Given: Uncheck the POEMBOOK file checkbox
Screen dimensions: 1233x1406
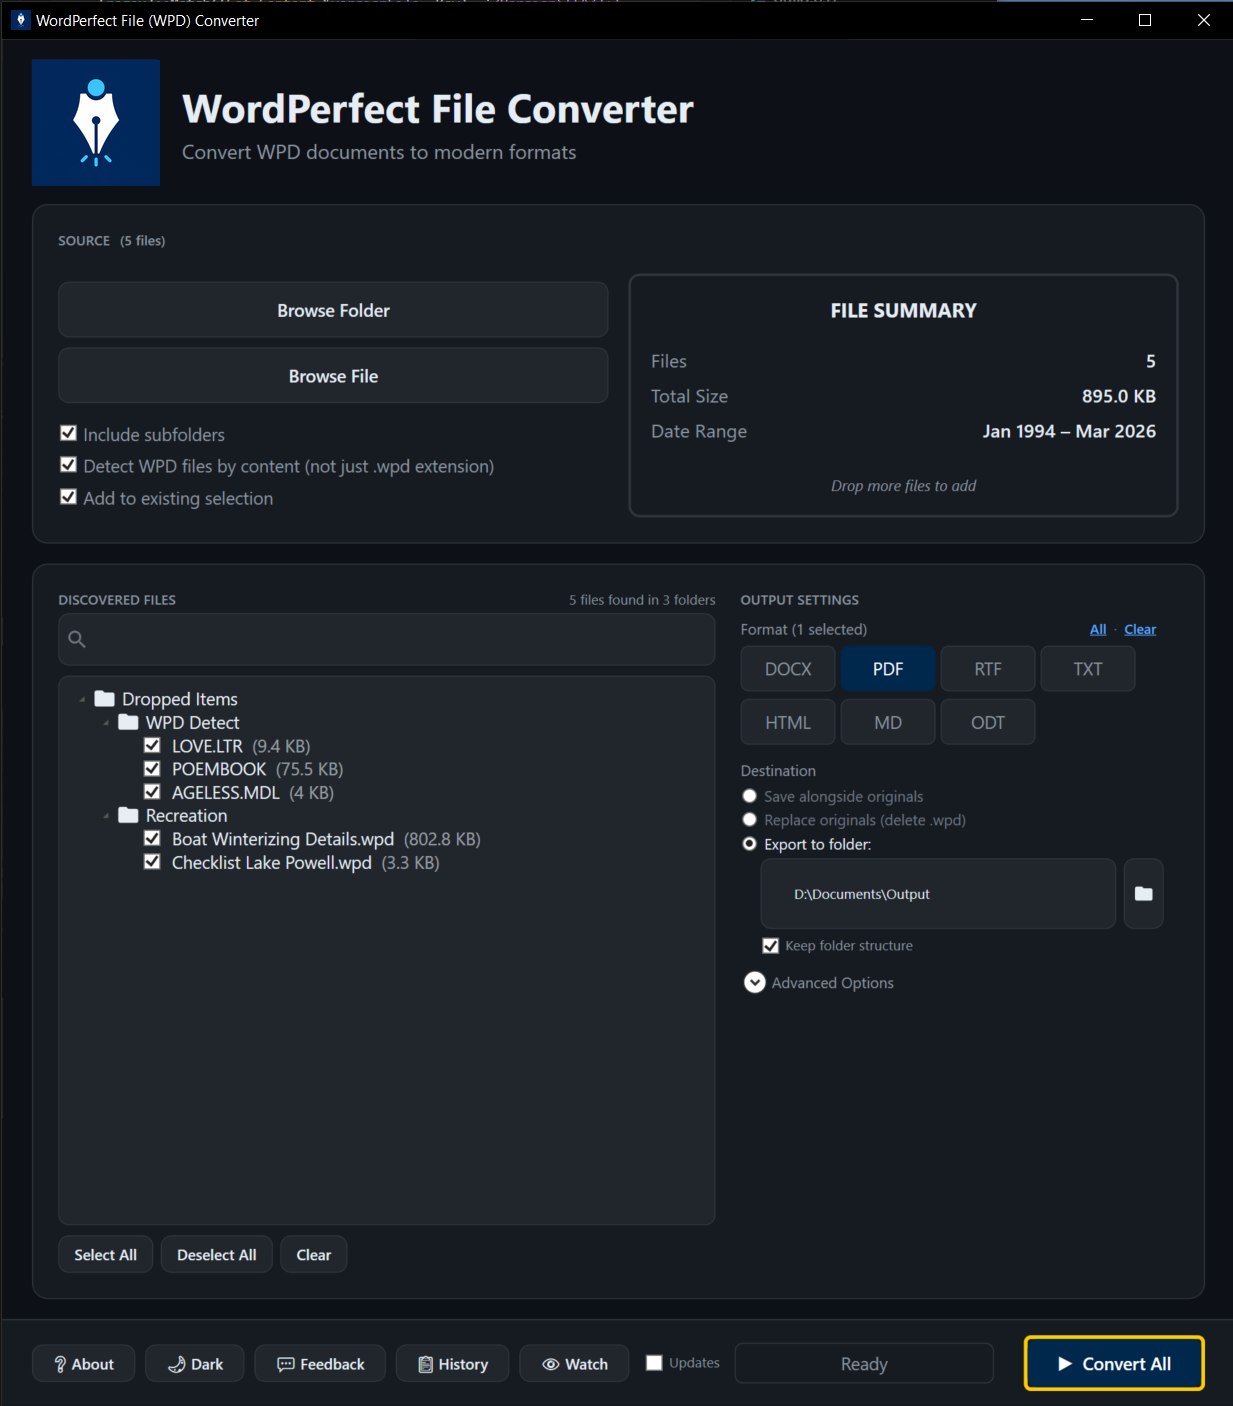Looking at the screenshot, I should pos(152,769).
